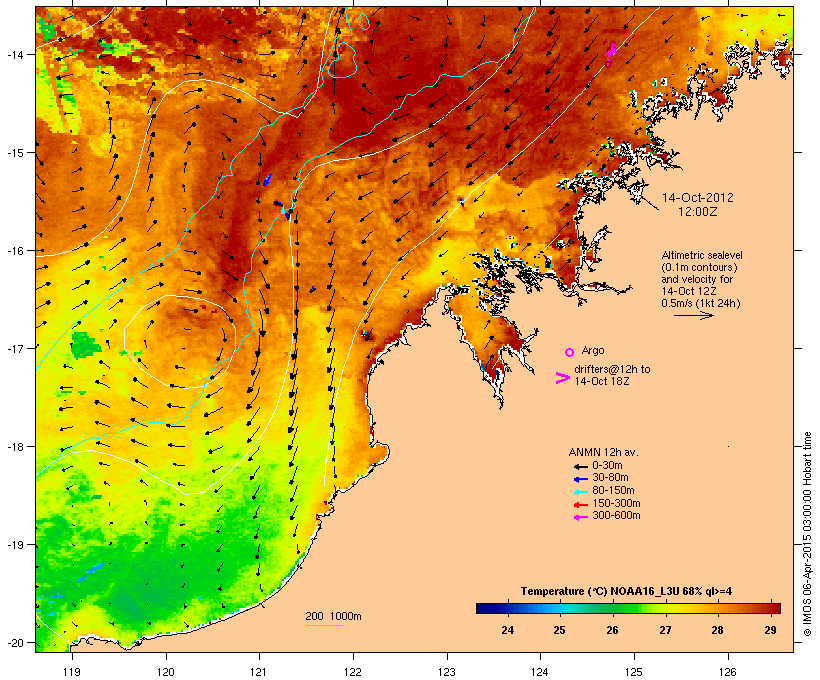Click the latitude label -17
The image size is (820, 680).
coord(14,348)
